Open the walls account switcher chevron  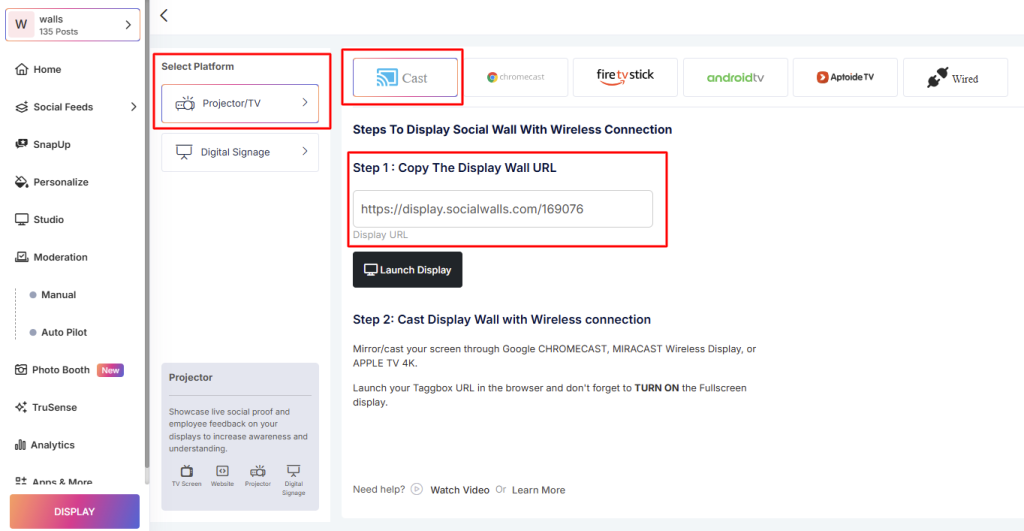pos(128,25)
